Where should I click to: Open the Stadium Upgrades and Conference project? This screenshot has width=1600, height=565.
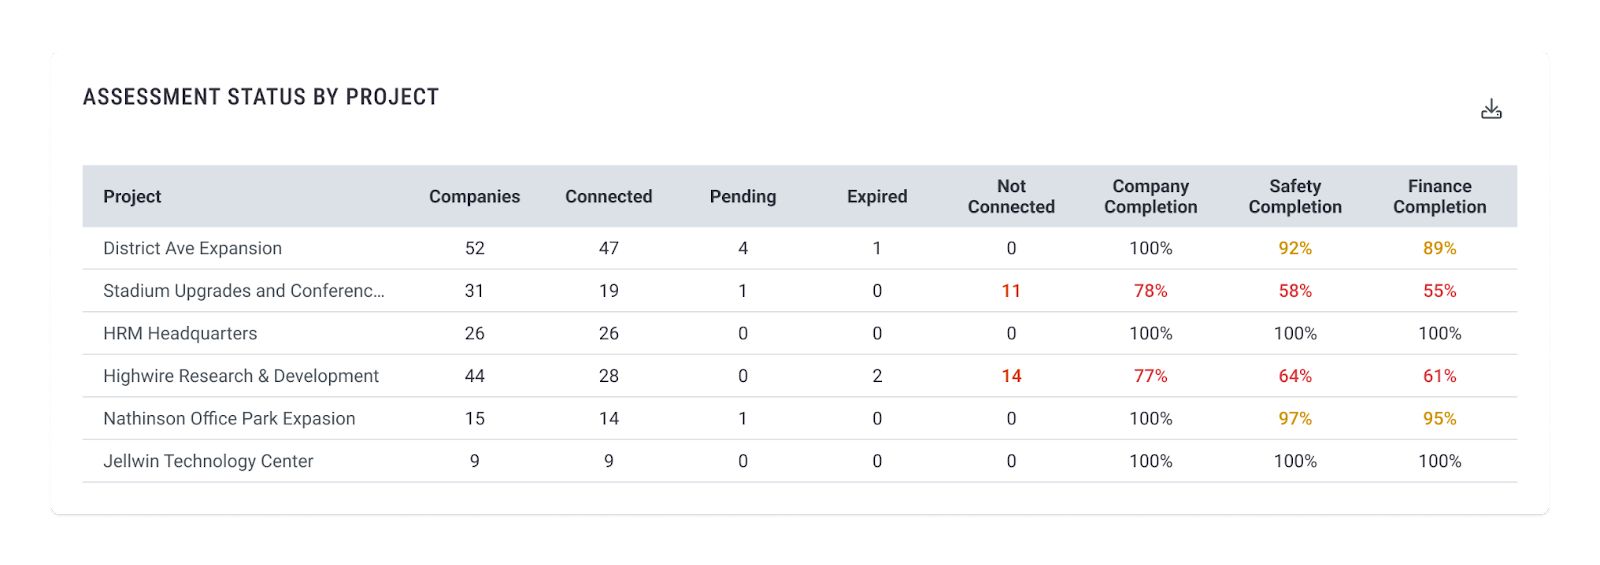(243, 291)
